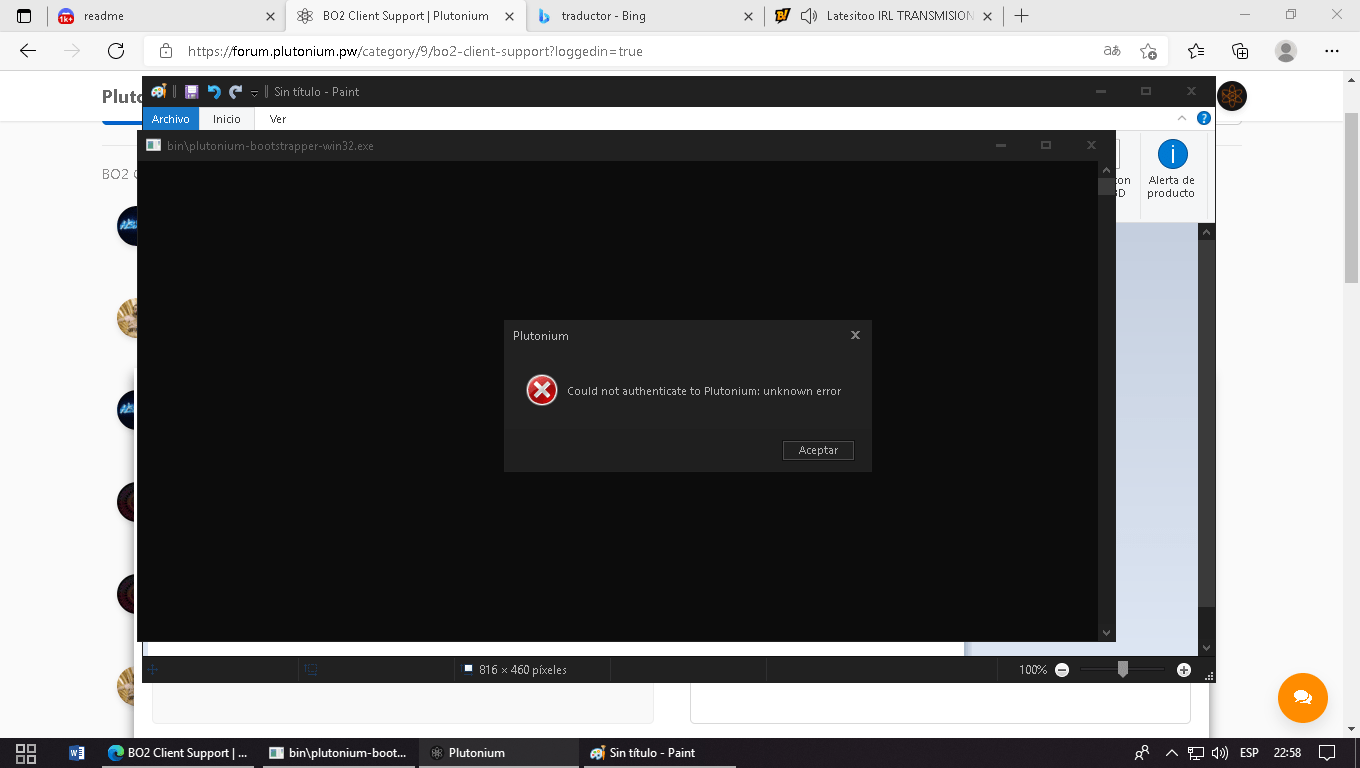Collapse the Paint ribbon with the chevron
This screenshot has width=1360, height=768.
point(1182,118)
